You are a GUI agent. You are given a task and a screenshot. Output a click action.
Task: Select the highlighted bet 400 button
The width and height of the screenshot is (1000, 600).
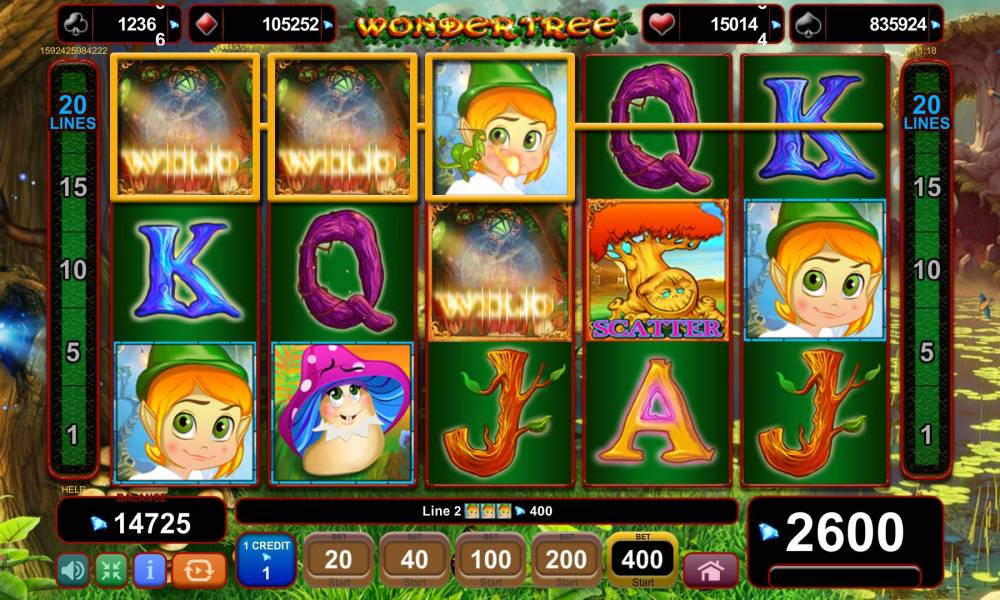click(x=642, y=560)
